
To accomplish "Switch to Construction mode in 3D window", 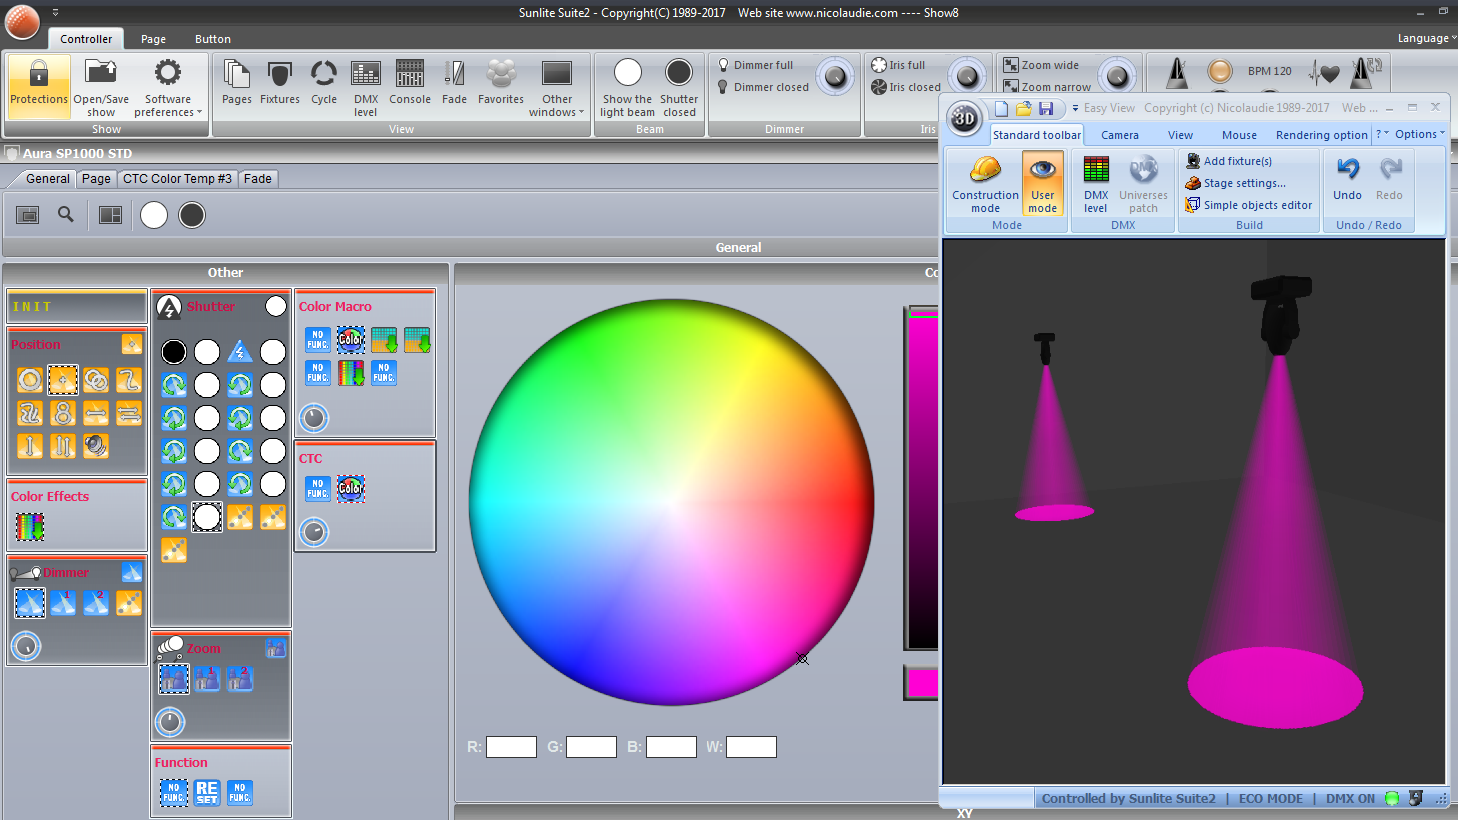I will tap(985, 185).
